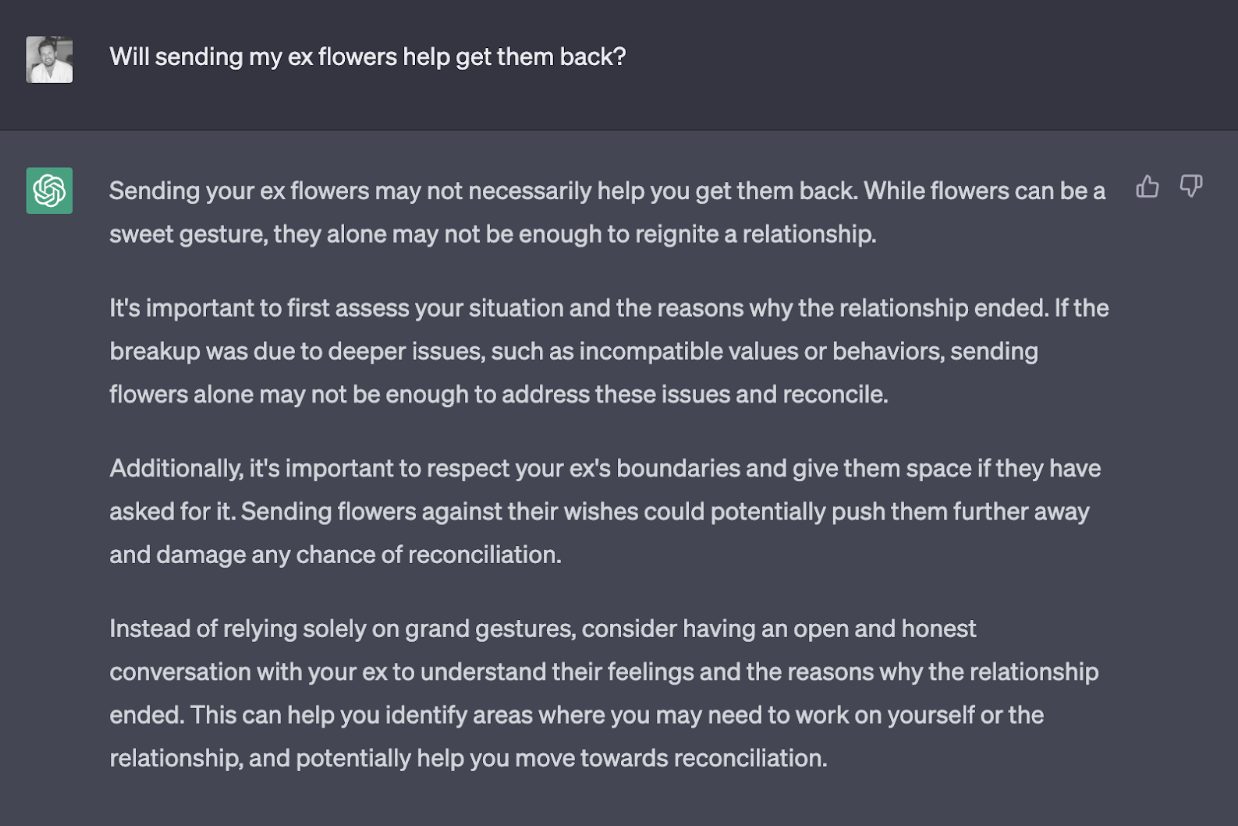Click the paragraph starting "Additionally, it's important"

click(605, 511)
